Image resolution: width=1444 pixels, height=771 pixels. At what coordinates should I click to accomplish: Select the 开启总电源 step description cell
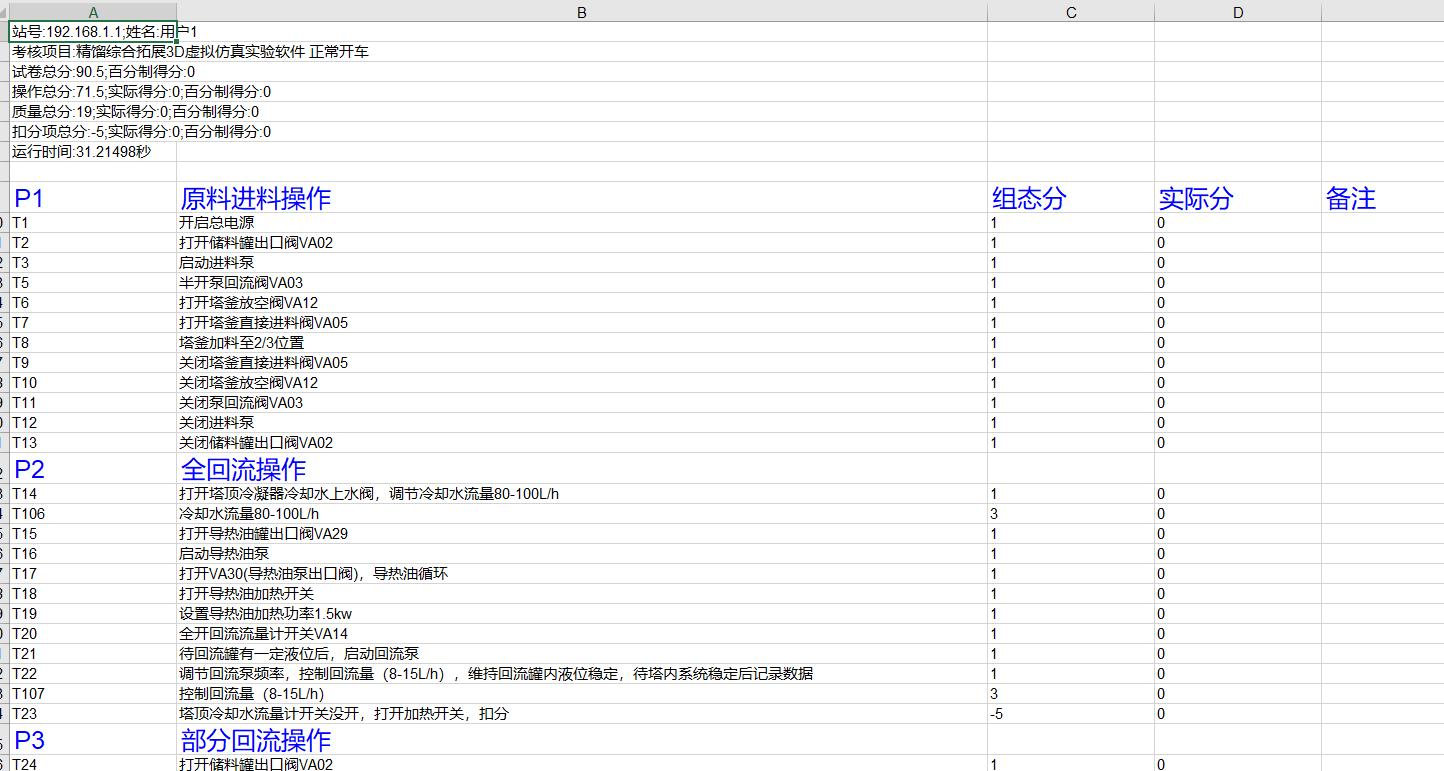(x=581, y=223)
